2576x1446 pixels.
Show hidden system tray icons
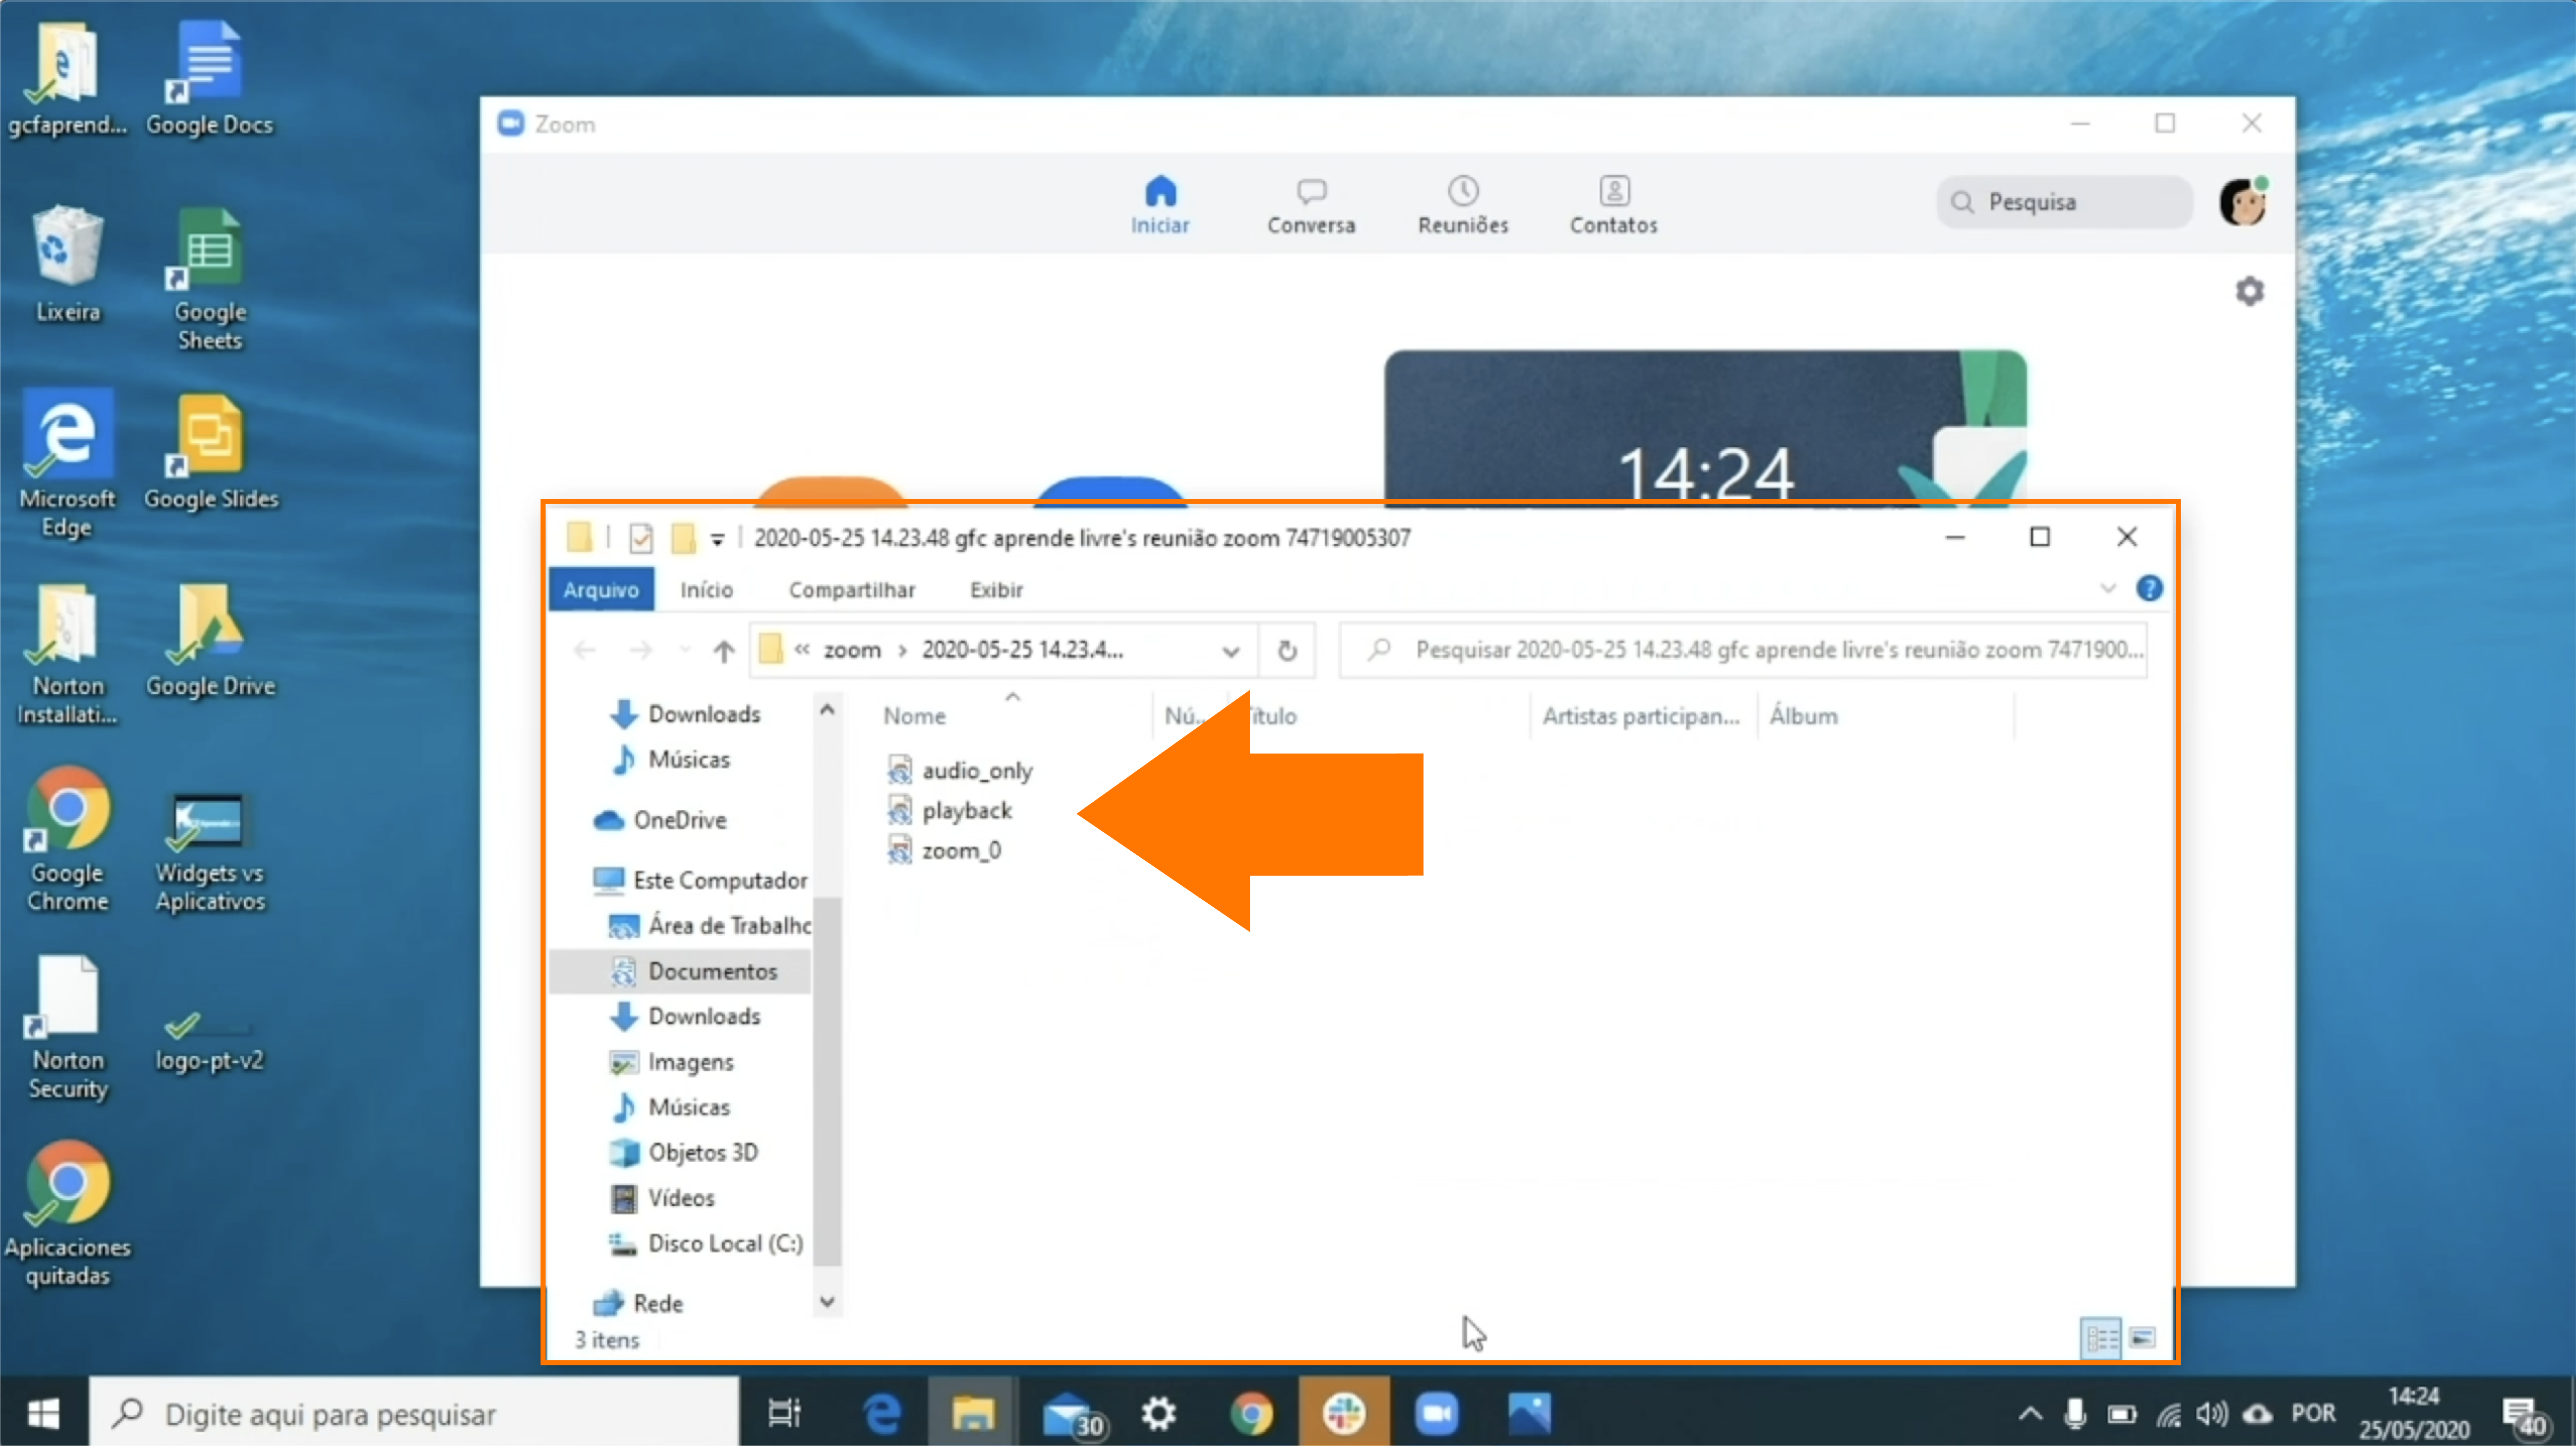pyautogui.click(x=2030, y=1414)
